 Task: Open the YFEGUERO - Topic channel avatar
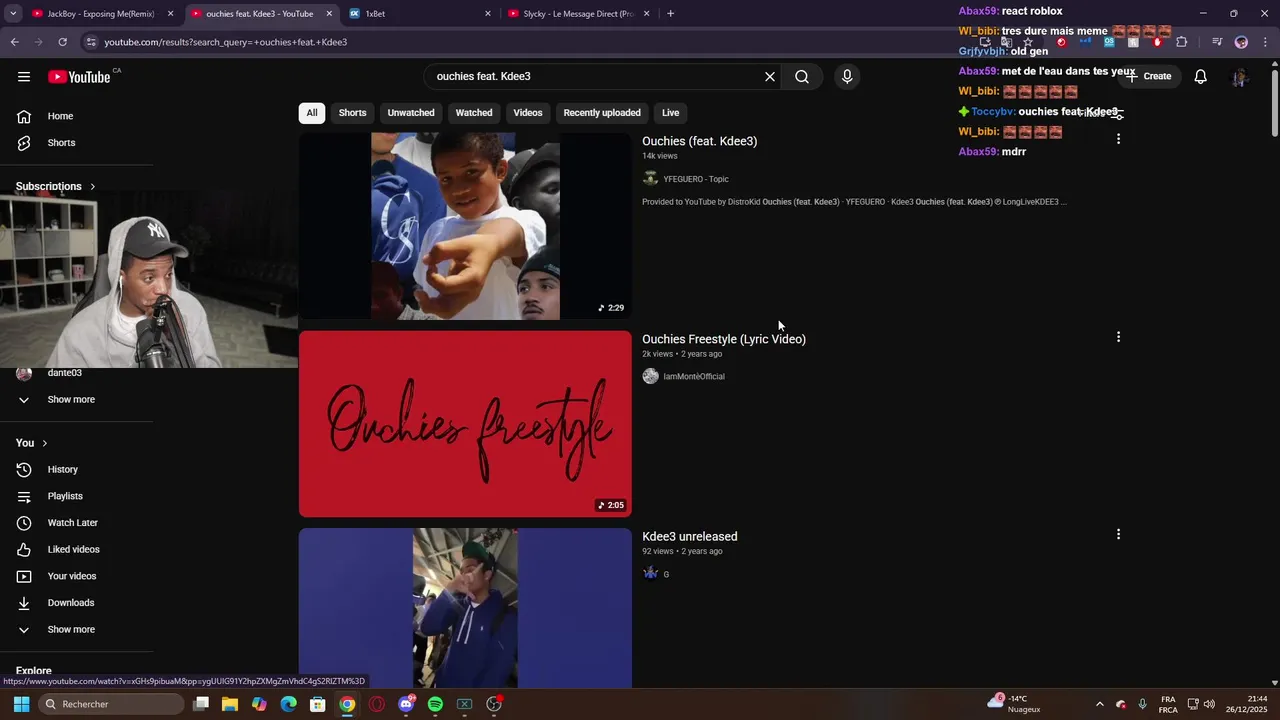click(x=650, y=179)
